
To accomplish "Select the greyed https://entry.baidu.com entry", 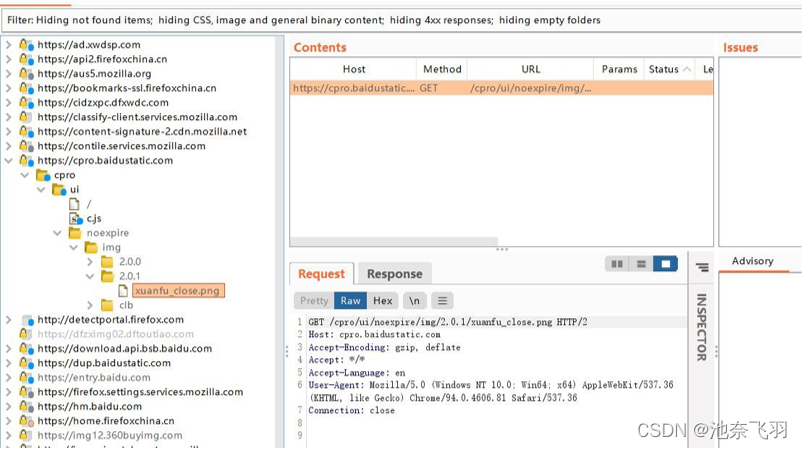I will tap(94, 377).
